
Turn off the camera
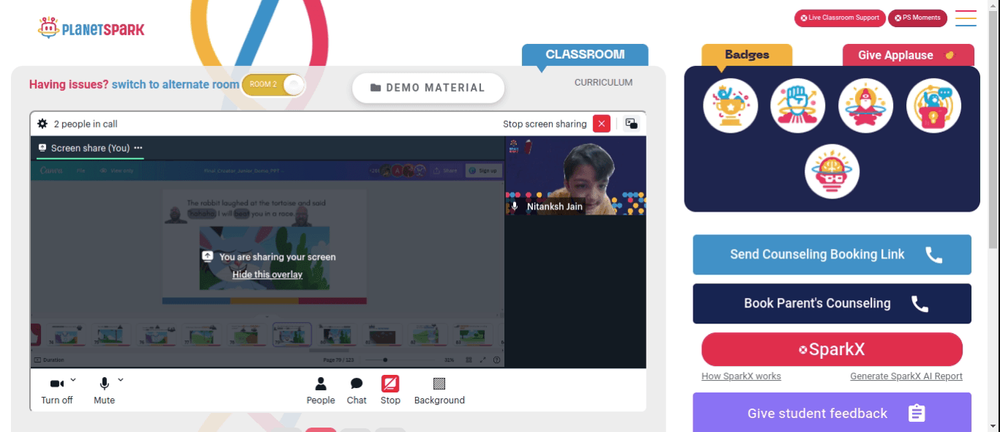coord(57,391)
